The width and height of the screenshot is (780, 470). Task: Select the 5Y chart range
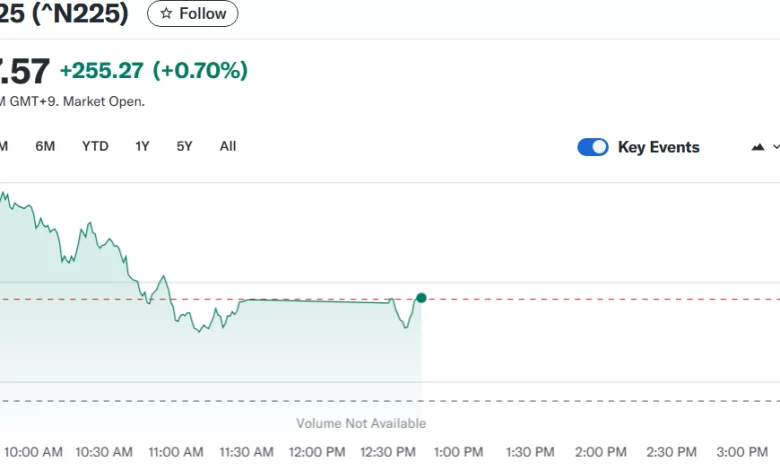pyautogui.click(x=184, y=146)
